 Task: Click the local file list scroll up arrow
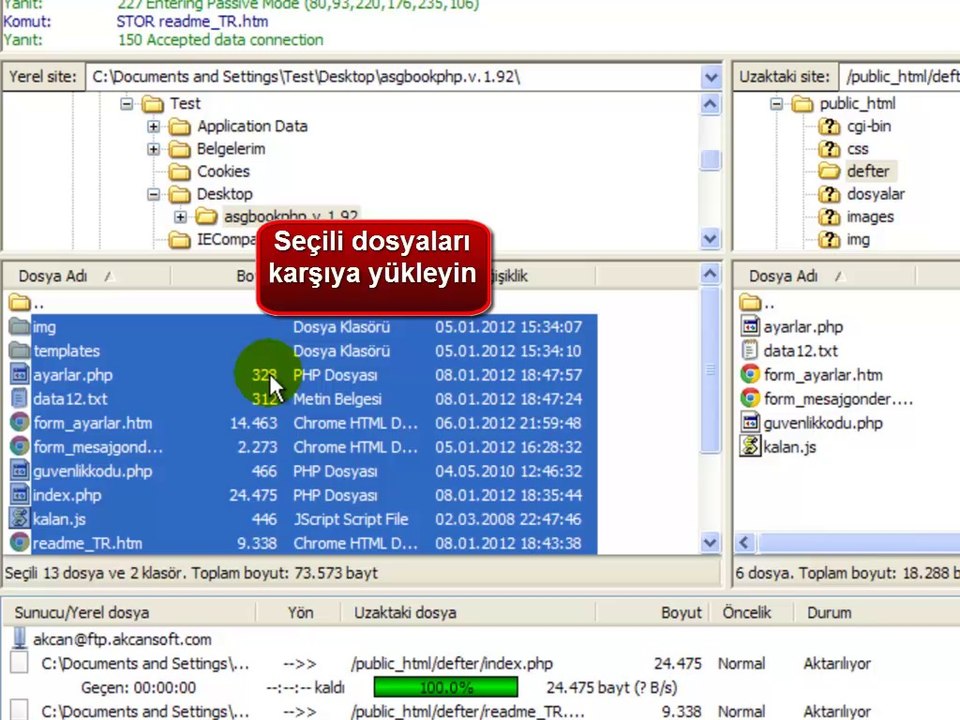click(x=710, y=274)
